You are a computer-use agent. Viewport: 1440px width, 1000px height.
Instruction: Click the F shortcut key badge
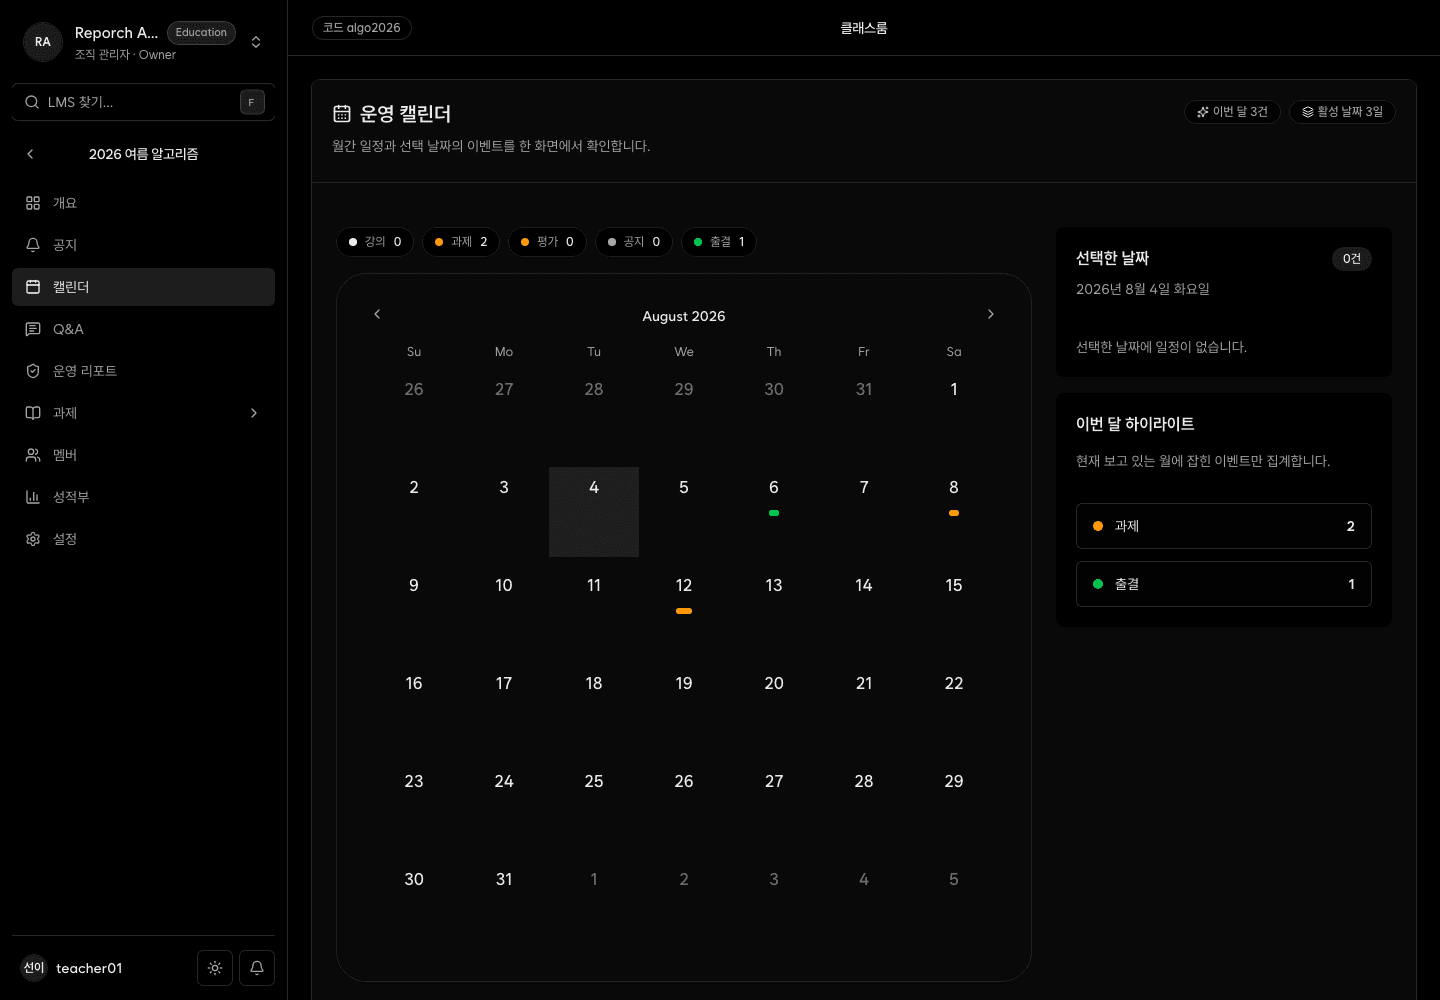pos(252,102)
